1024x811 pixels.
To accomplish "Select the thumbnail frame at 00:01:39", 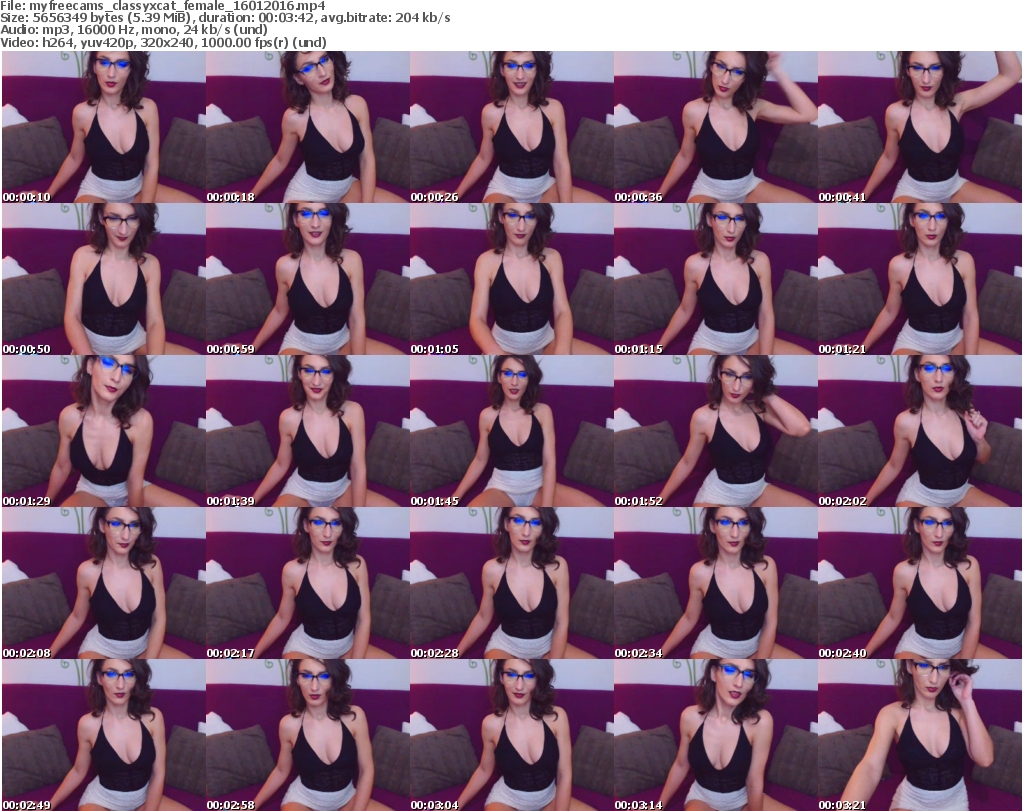I will 308,431.
